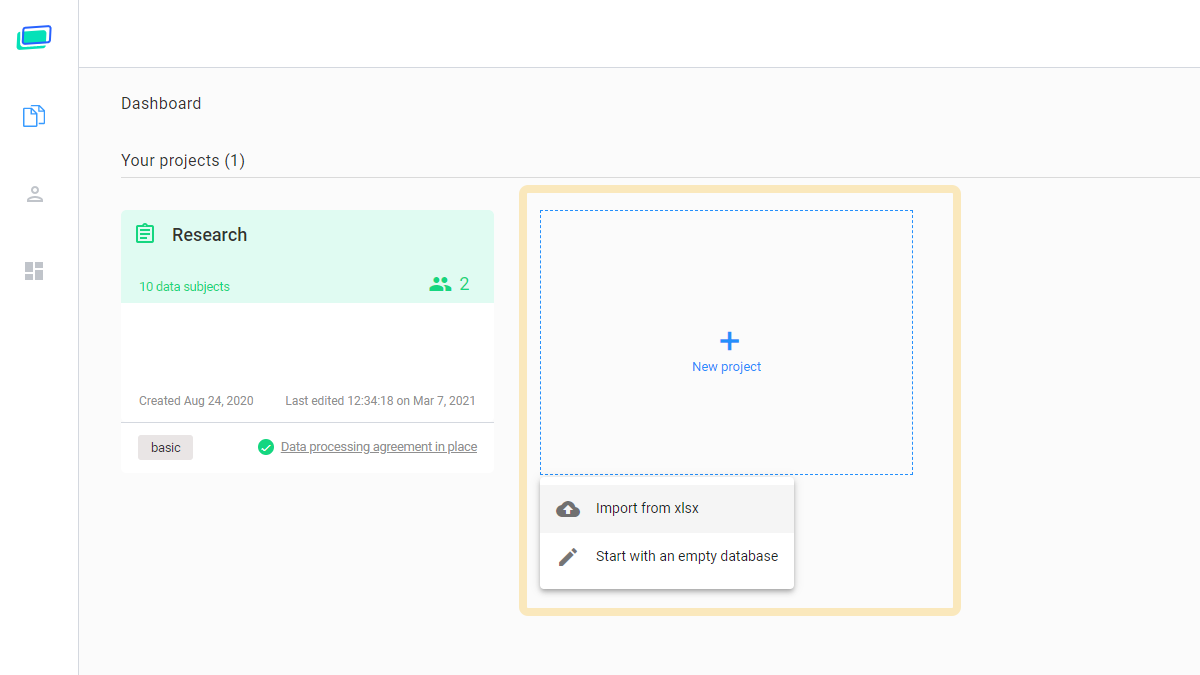
Task: Click the New project label
Action: point(726,367)
